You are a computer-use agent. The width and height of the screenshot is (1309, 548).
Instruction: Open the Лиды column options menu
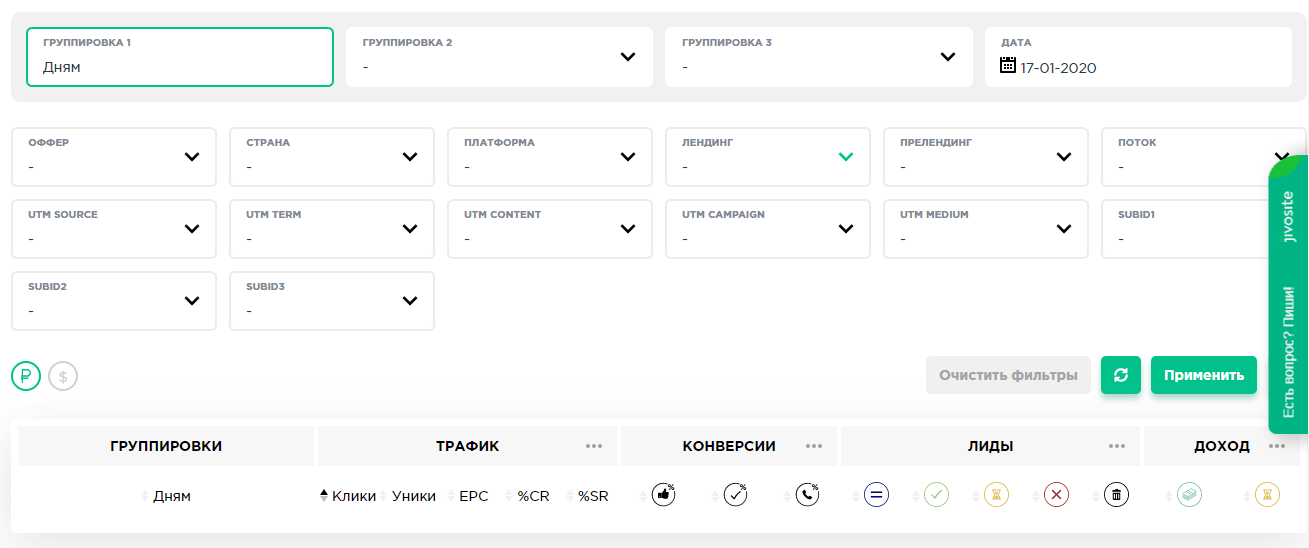coord(1117,447)
